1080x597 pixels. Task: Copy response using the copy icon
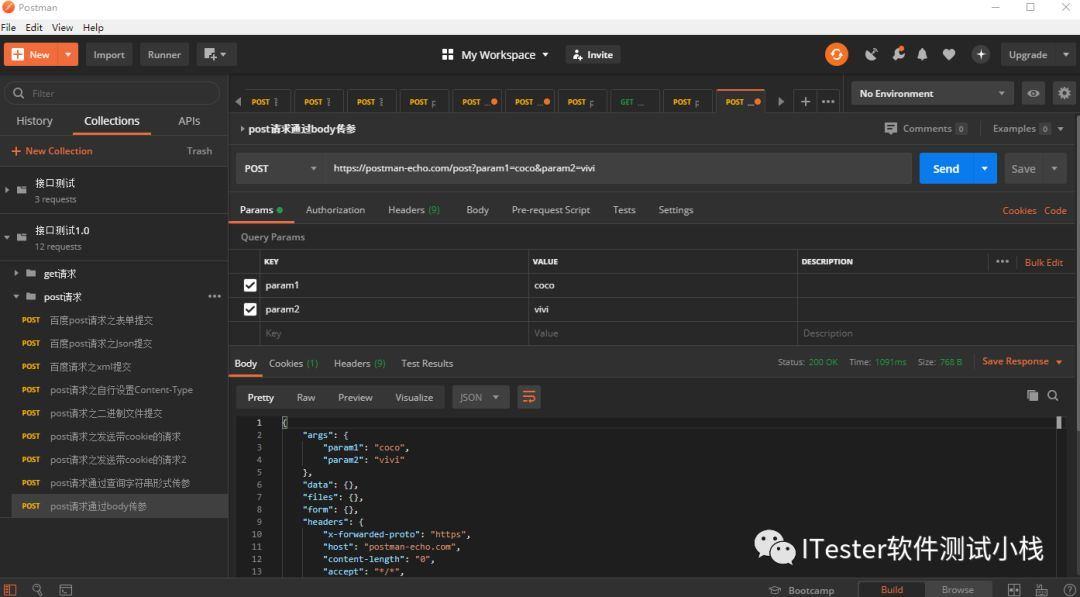pyautogui.click(x=1032, y=395)
